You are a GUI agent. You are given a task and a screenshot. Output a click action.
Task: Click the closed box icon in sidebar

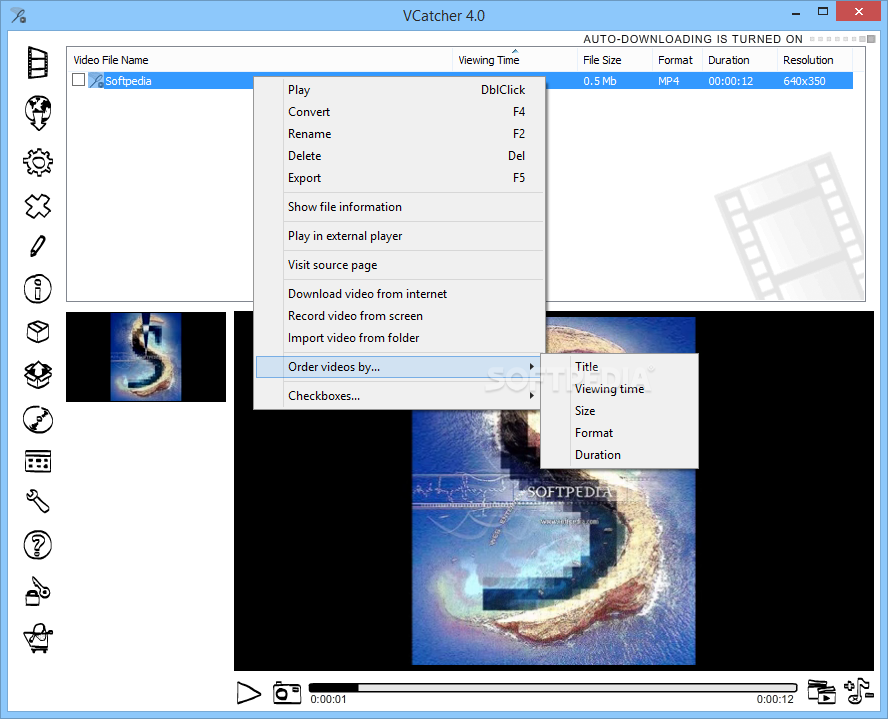pos(38,332)
